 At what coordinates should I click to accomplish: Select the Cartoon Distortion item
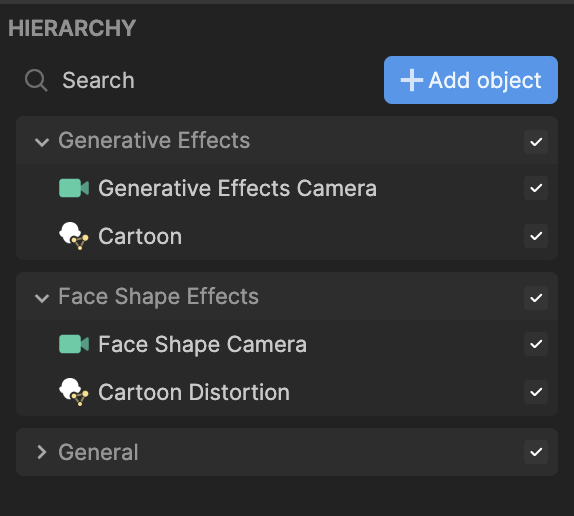pos(287,392)
